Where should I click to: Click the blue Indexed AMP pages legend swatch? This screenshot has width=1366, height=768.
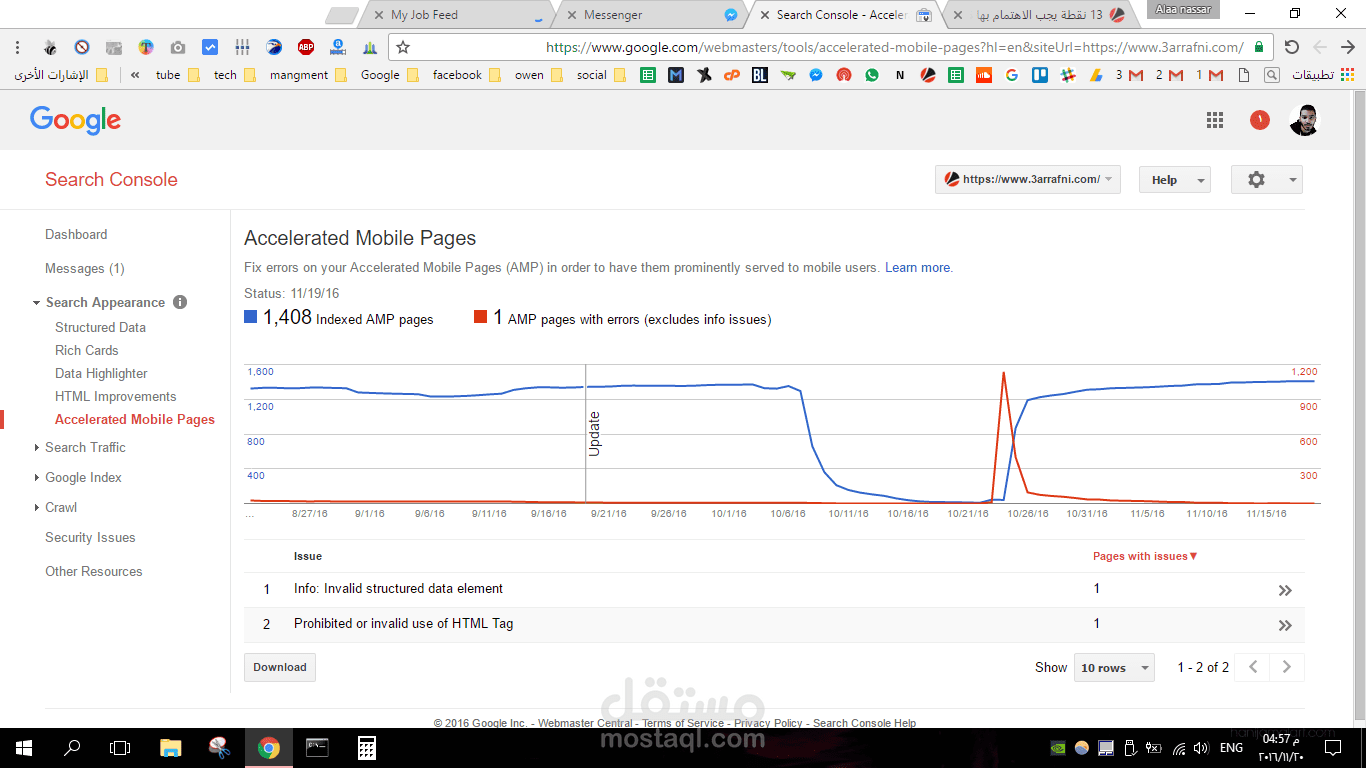click(251, 317)
